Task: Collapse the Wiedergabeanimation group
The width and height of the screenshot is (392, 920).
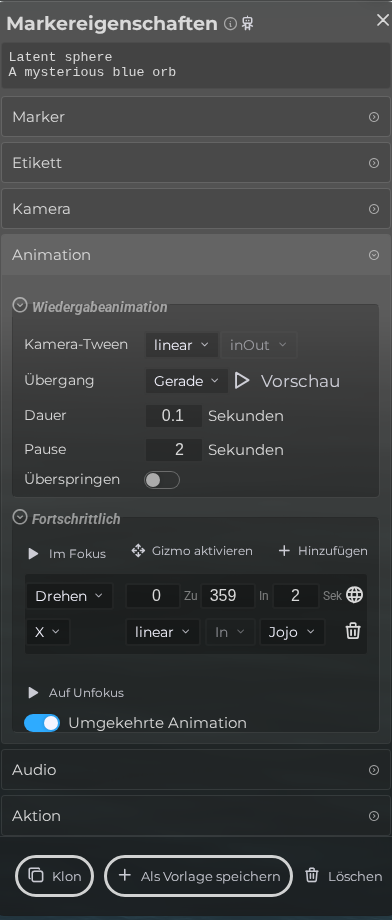Action: pos(20,306)
